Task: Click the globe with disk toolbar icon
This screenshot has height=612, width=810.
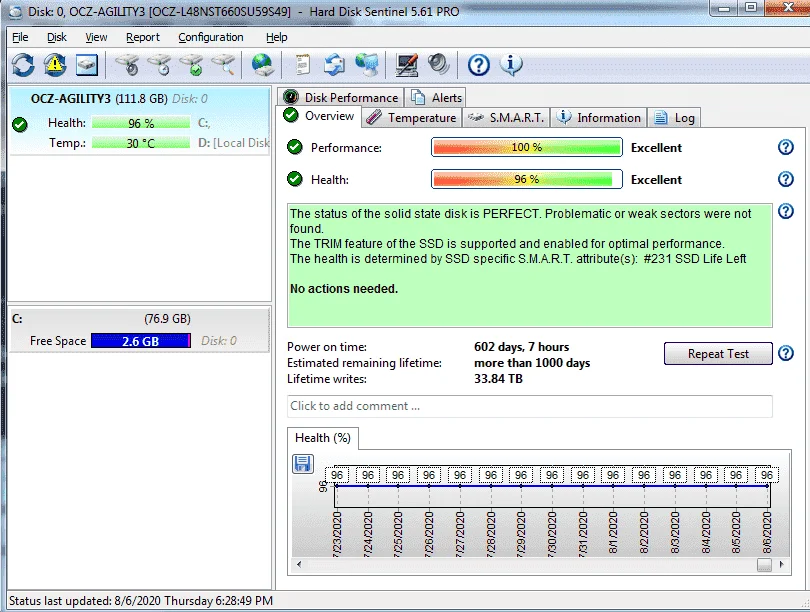Action: (263, 65)
